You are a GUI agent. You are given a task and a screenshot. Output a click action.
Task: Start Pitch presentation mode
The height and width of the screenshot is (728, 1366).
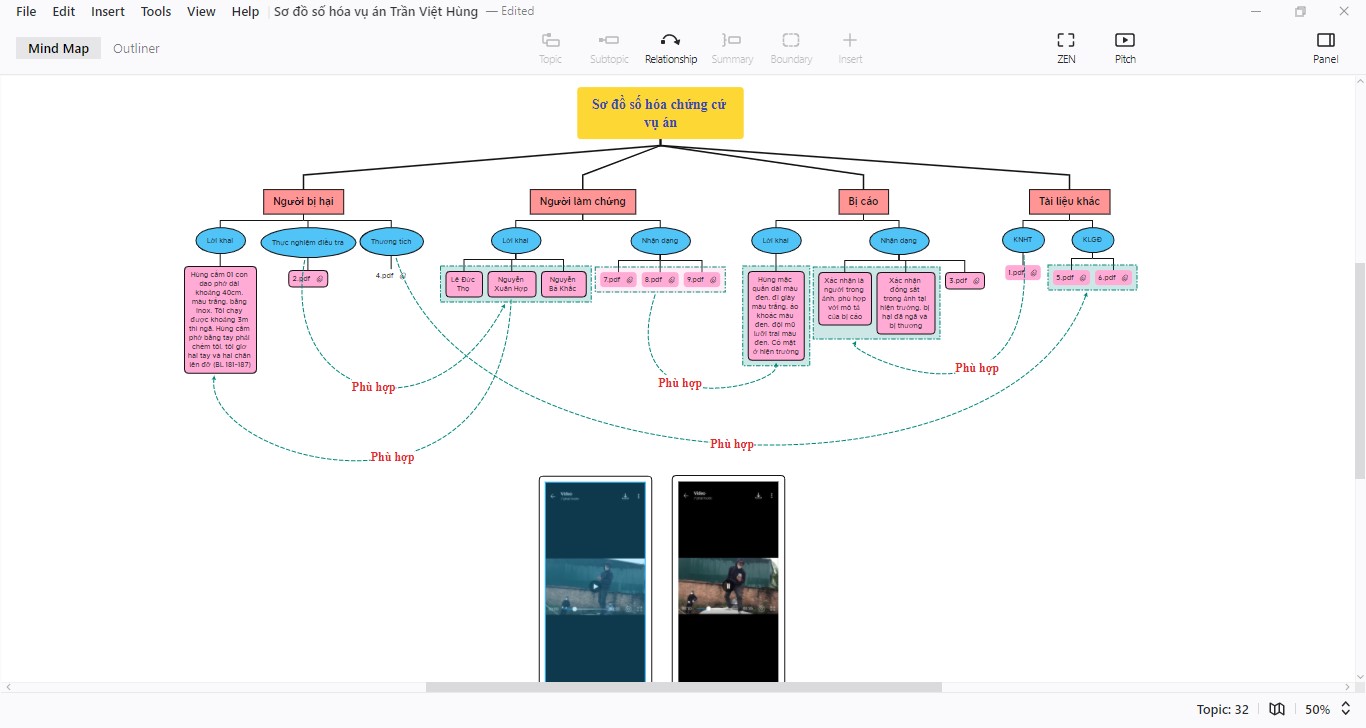pyautogui.click(x=1125, y=40)
